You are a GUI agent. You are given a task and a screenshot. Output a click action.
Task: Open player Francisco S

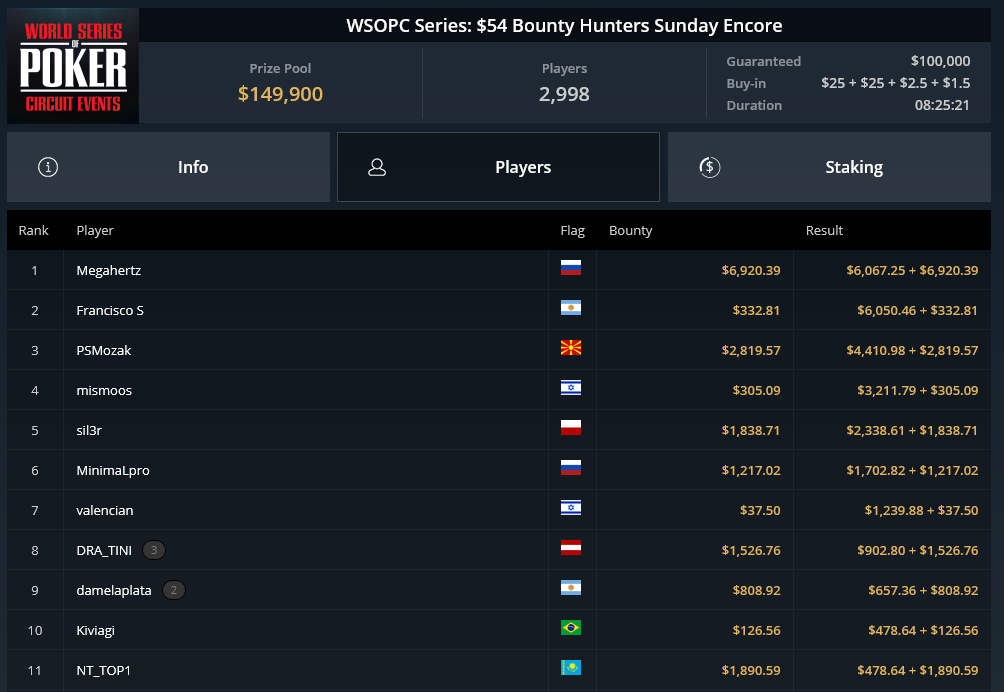click(110, 310)
